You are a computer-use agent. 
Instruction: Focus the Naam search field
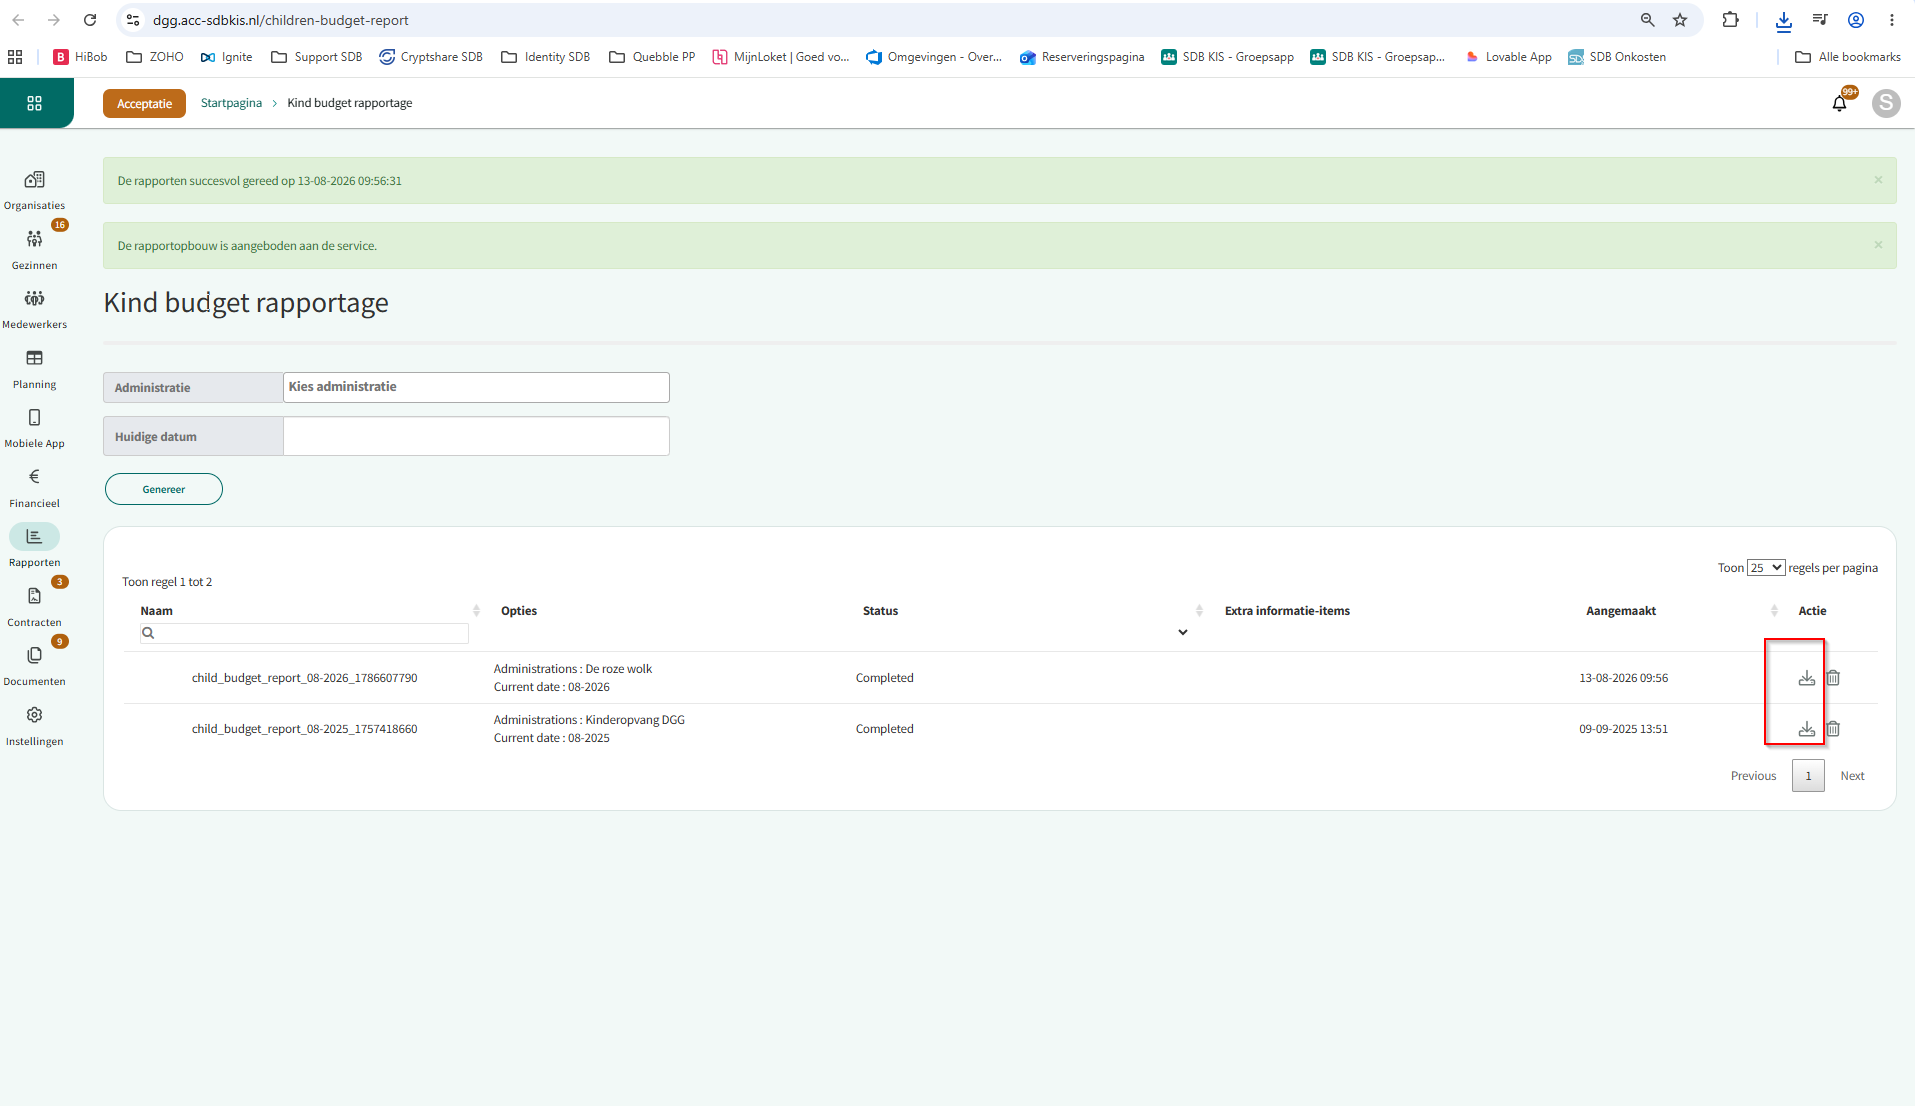(304, 633)
